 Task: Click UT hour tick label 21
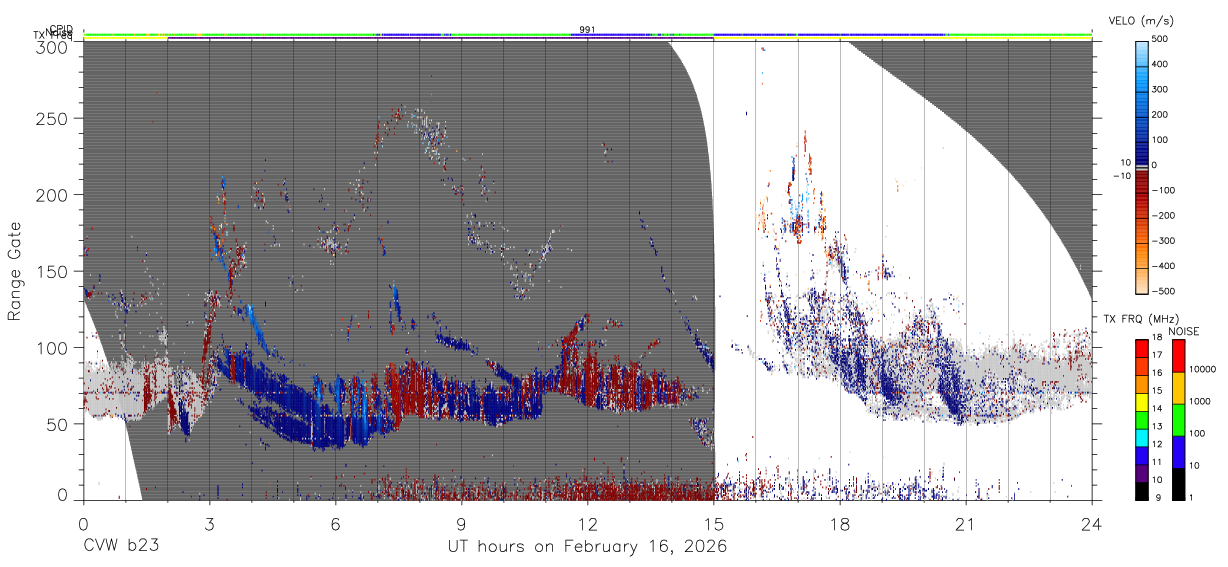point(966,523)
